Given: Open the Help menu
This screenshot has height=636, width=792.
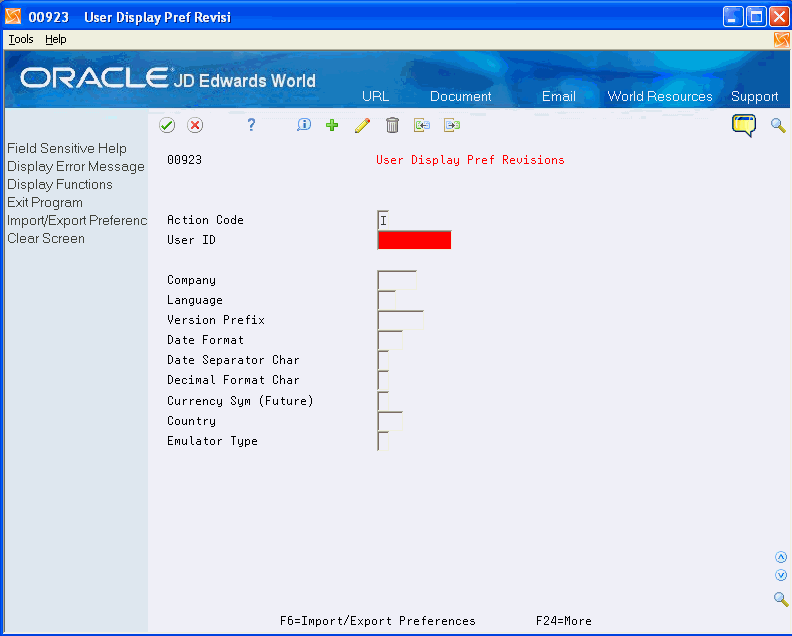Looking at the screenshot, I should (x=56, y=39).
